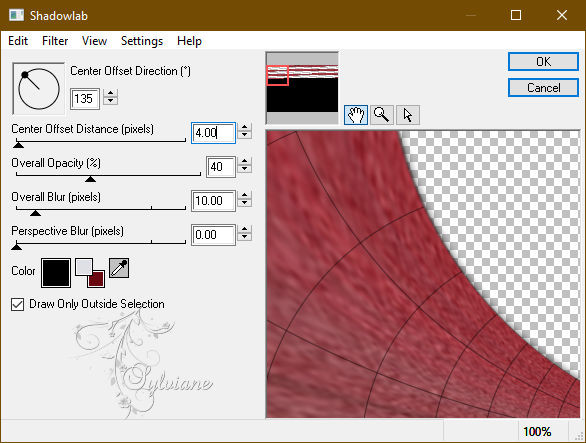Decrease Overall Opacity value
Viewport: 586px width, 443px height.
point(244,170)
